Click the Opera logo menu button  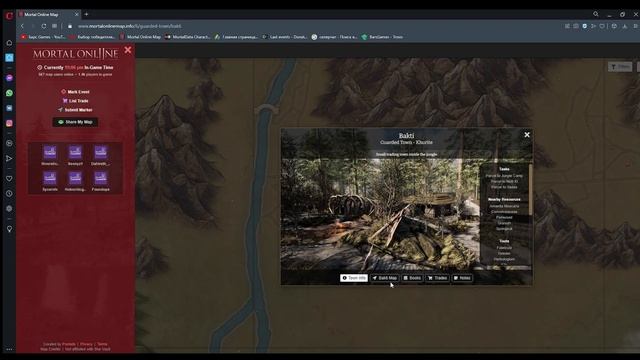pyautogui.click(x=9, y=16)
